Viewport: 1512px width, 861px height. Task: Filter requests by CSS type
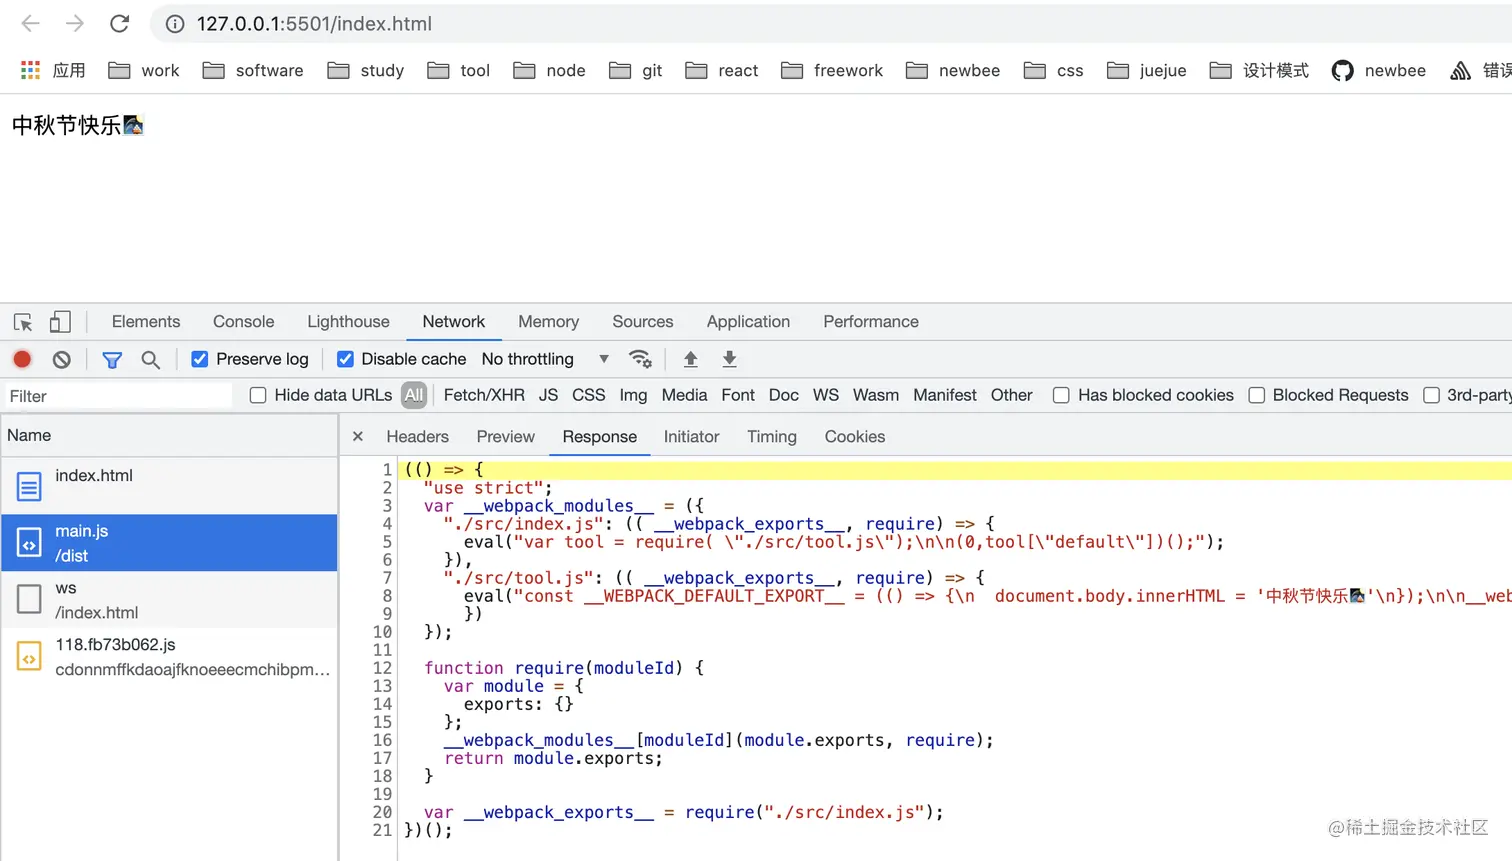coord(589,395)
